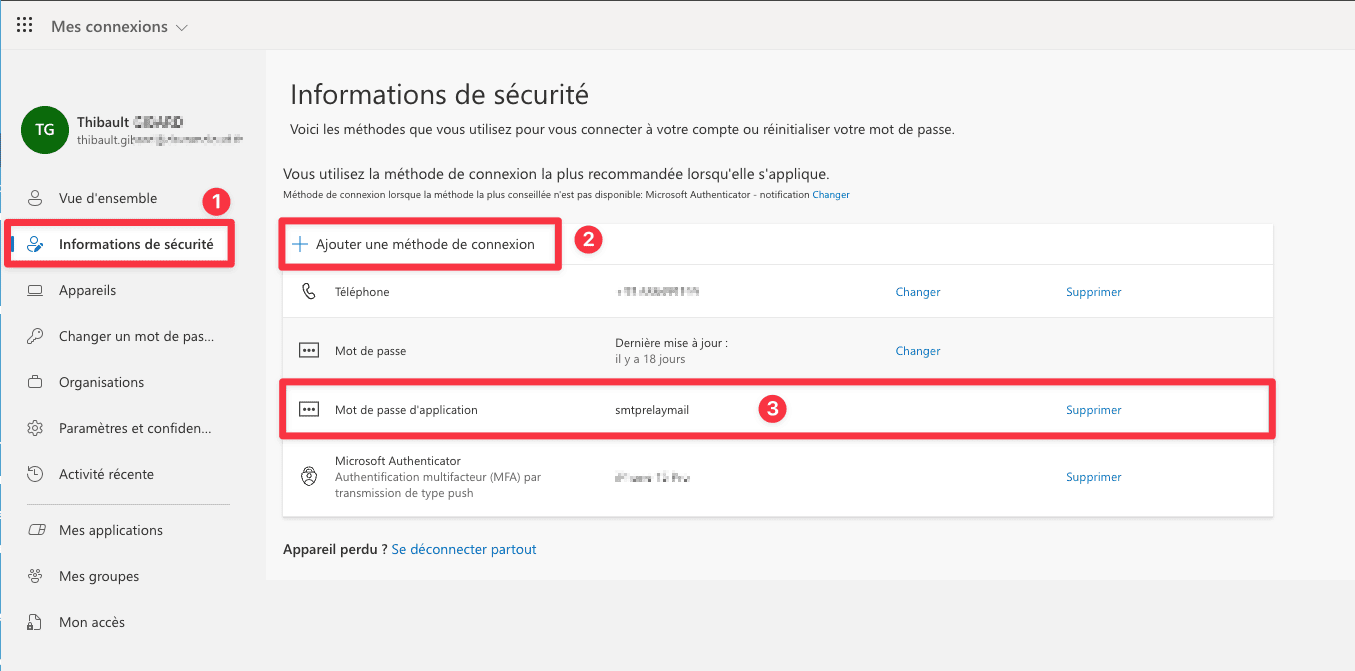Viewport: 1355px width, 671px height.
Task: Click the person icon beside Vue d'ensemble
Action: coord(35,198)
